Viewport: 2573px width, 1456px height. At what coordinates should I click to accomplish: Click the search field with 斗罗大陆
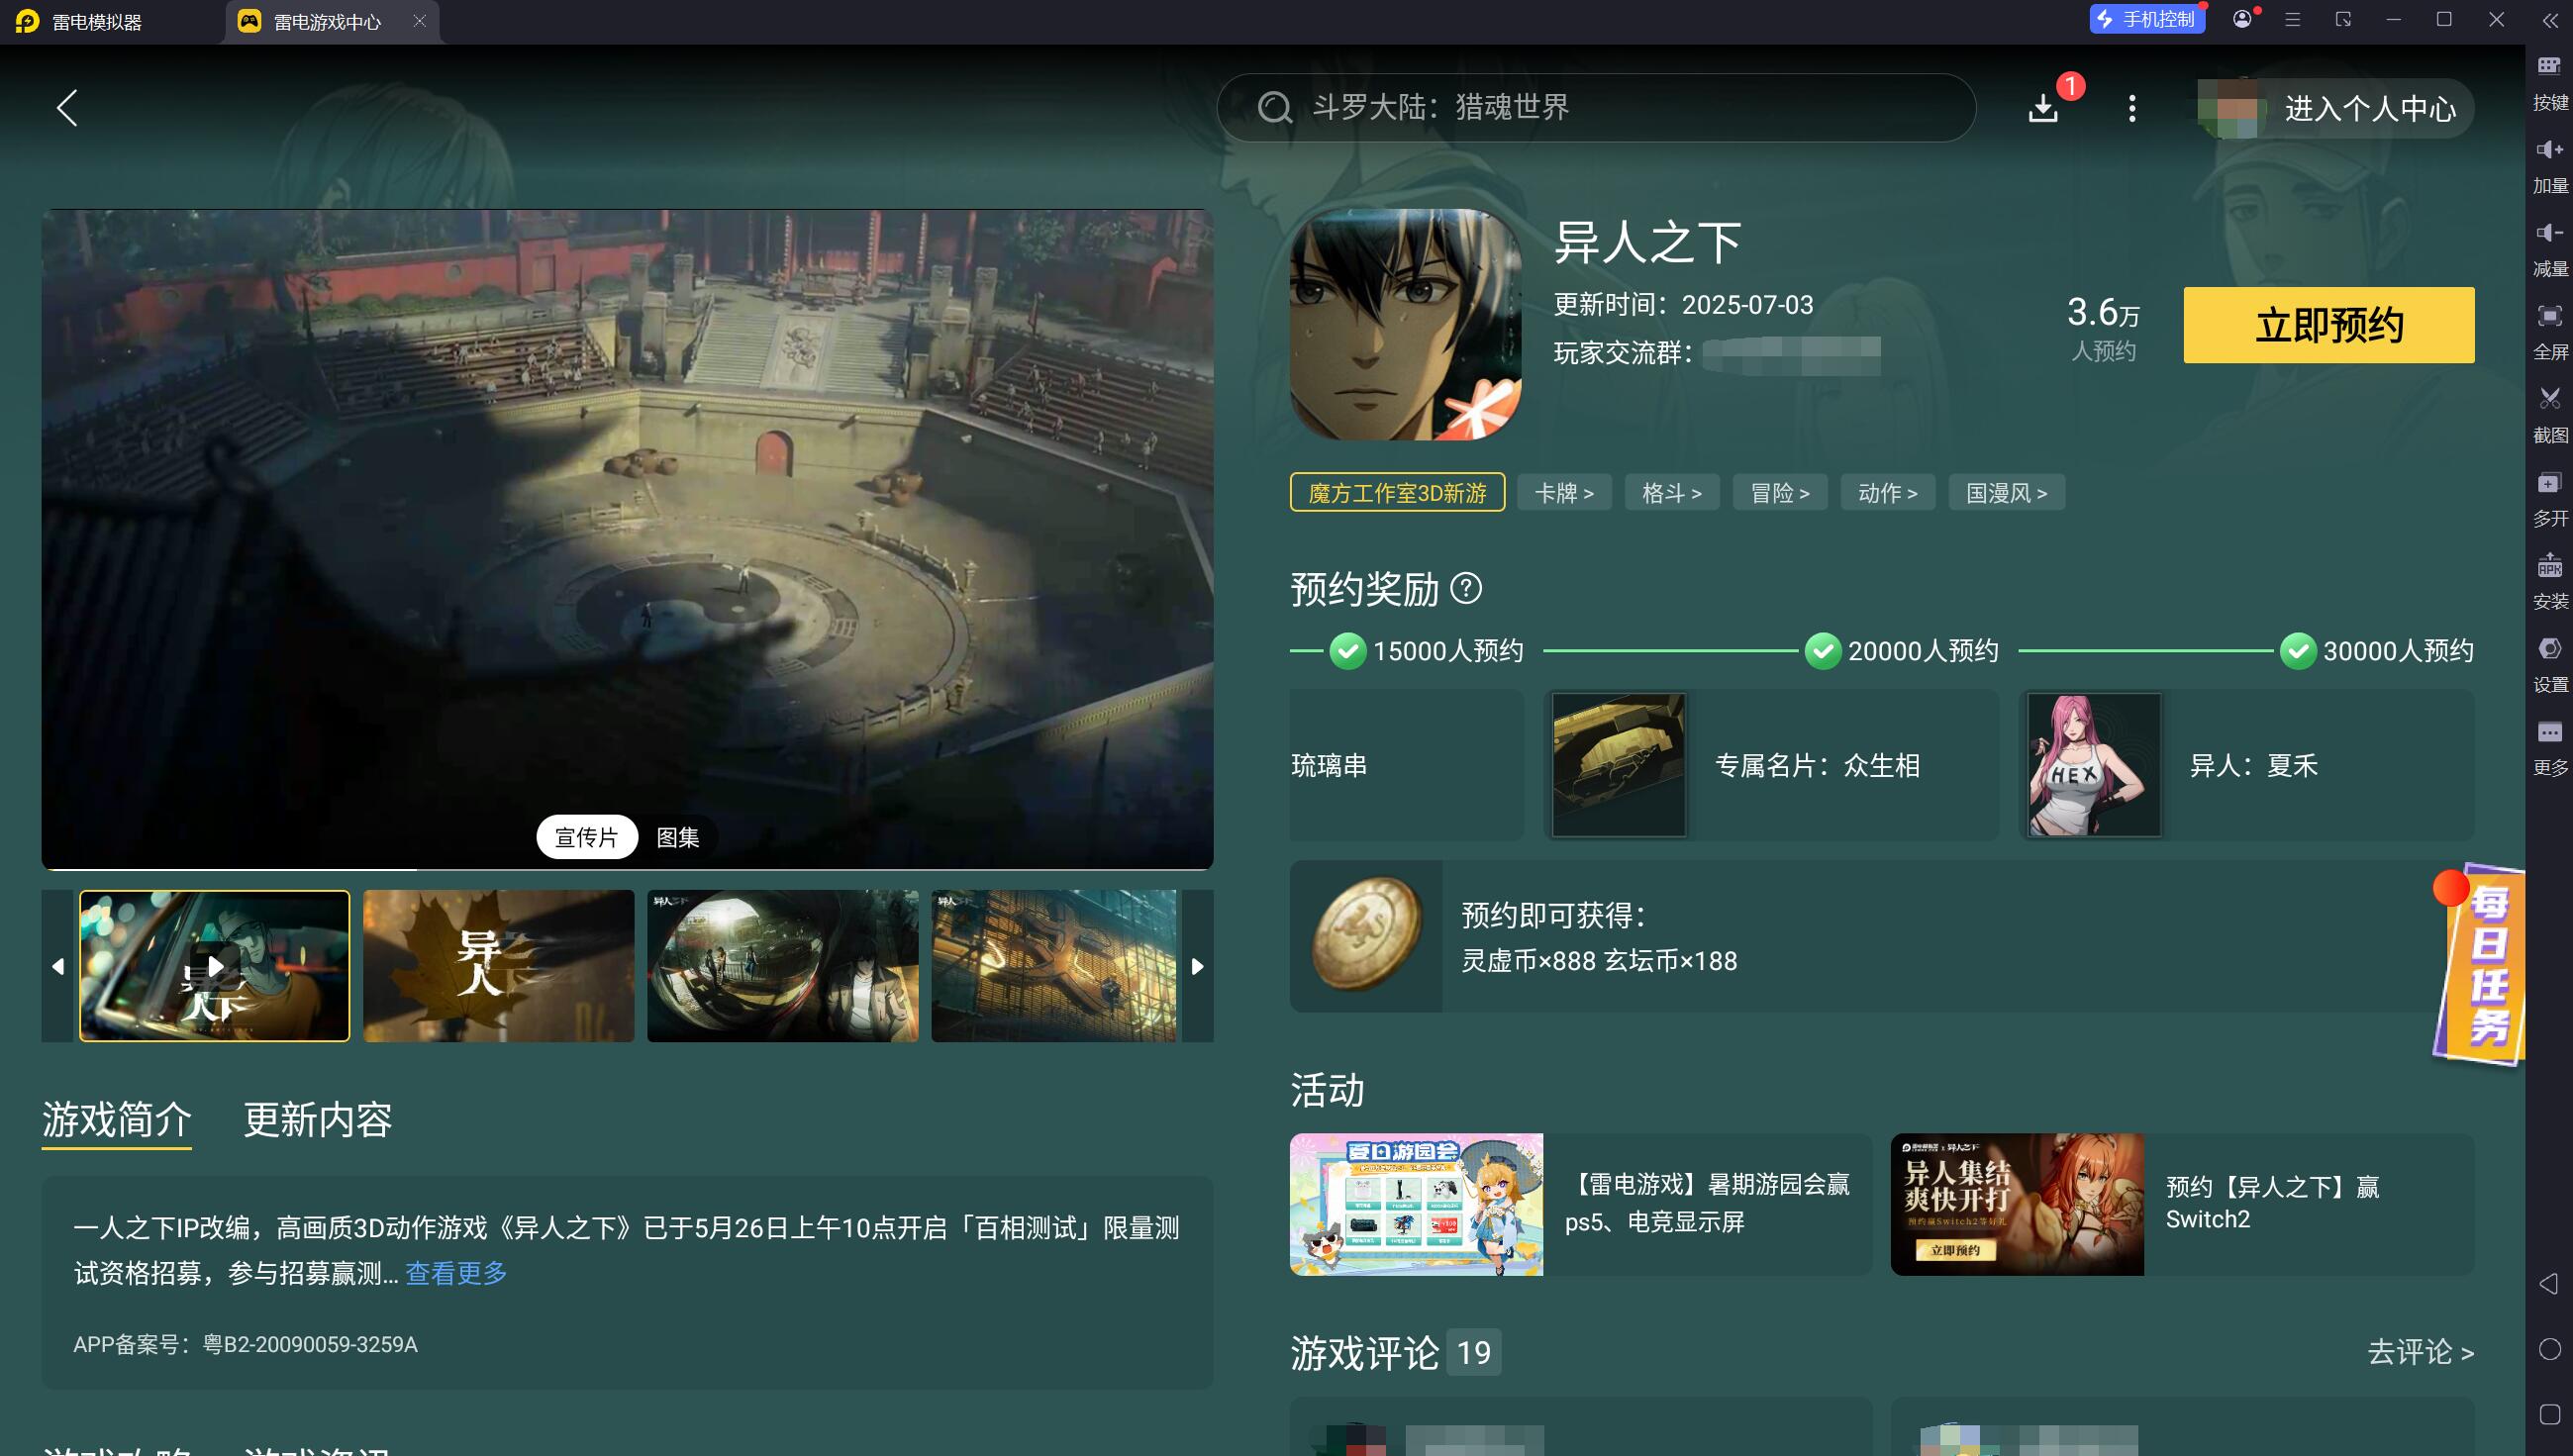click(x=1595, y=108)
